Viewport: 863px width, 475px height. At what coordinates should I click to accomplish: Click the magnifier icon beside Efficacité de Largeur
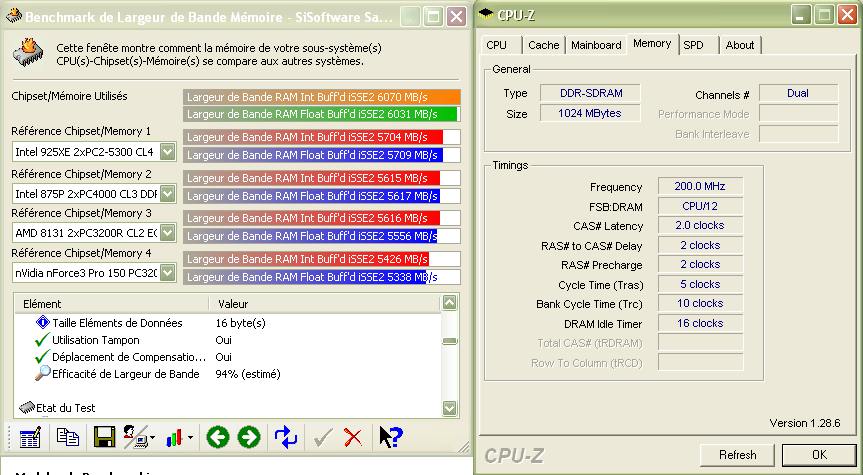(x=42, y=374)
